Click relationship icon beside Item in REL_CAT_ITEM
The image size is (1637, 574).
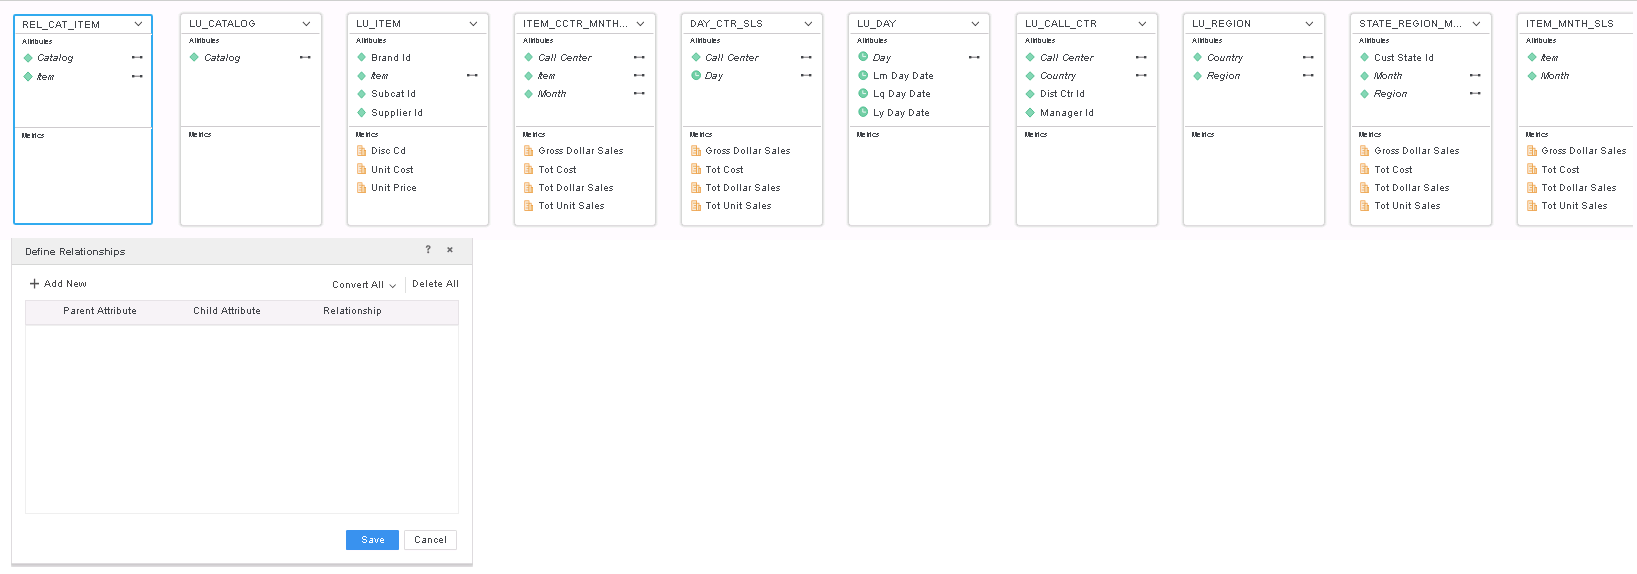pos(137,76)
